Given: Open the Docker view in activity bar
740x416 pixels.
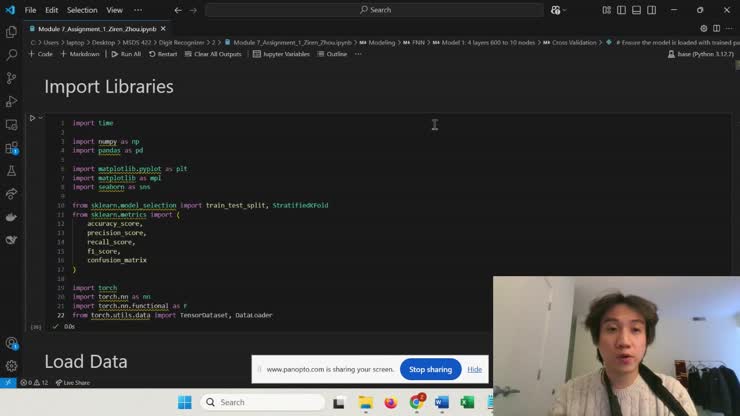Looking at the screenshot, I should (11, 217).
